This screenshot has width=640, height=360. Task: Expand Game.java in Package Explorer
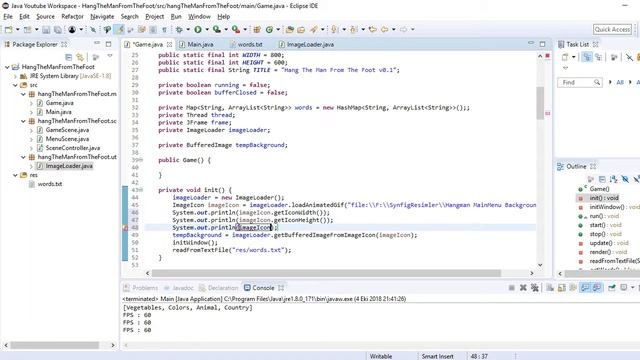tap(31, 103)
